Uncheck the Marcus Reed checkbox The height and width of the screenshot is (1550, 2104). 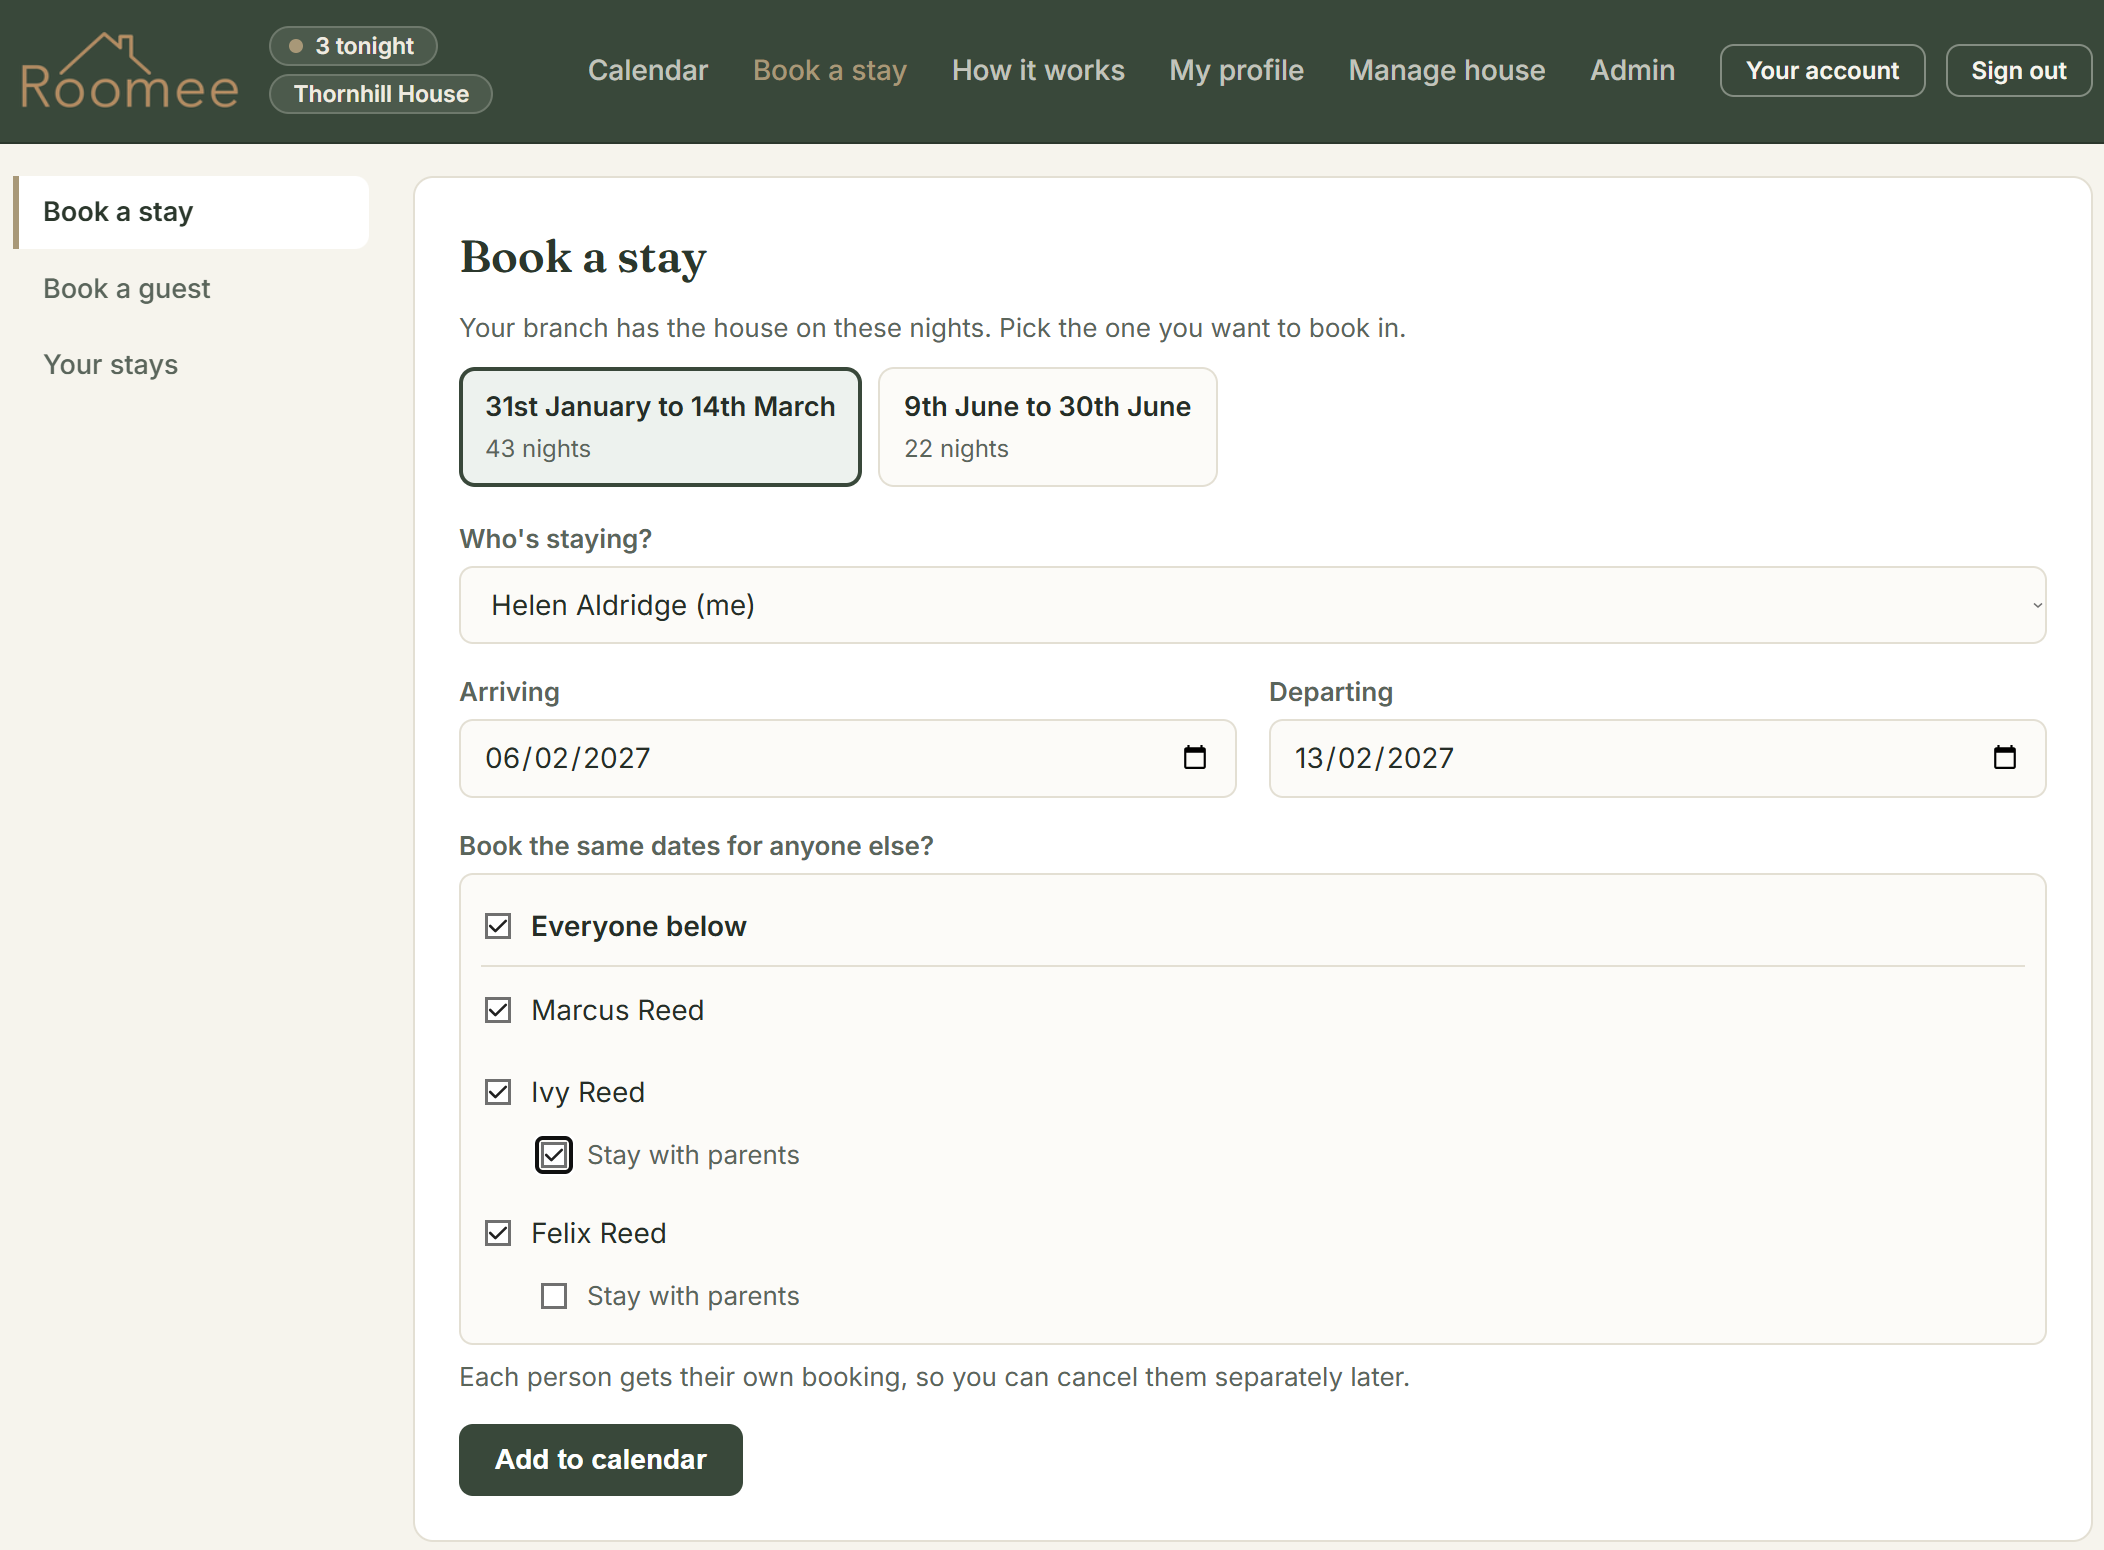[x=498, y=1010]
